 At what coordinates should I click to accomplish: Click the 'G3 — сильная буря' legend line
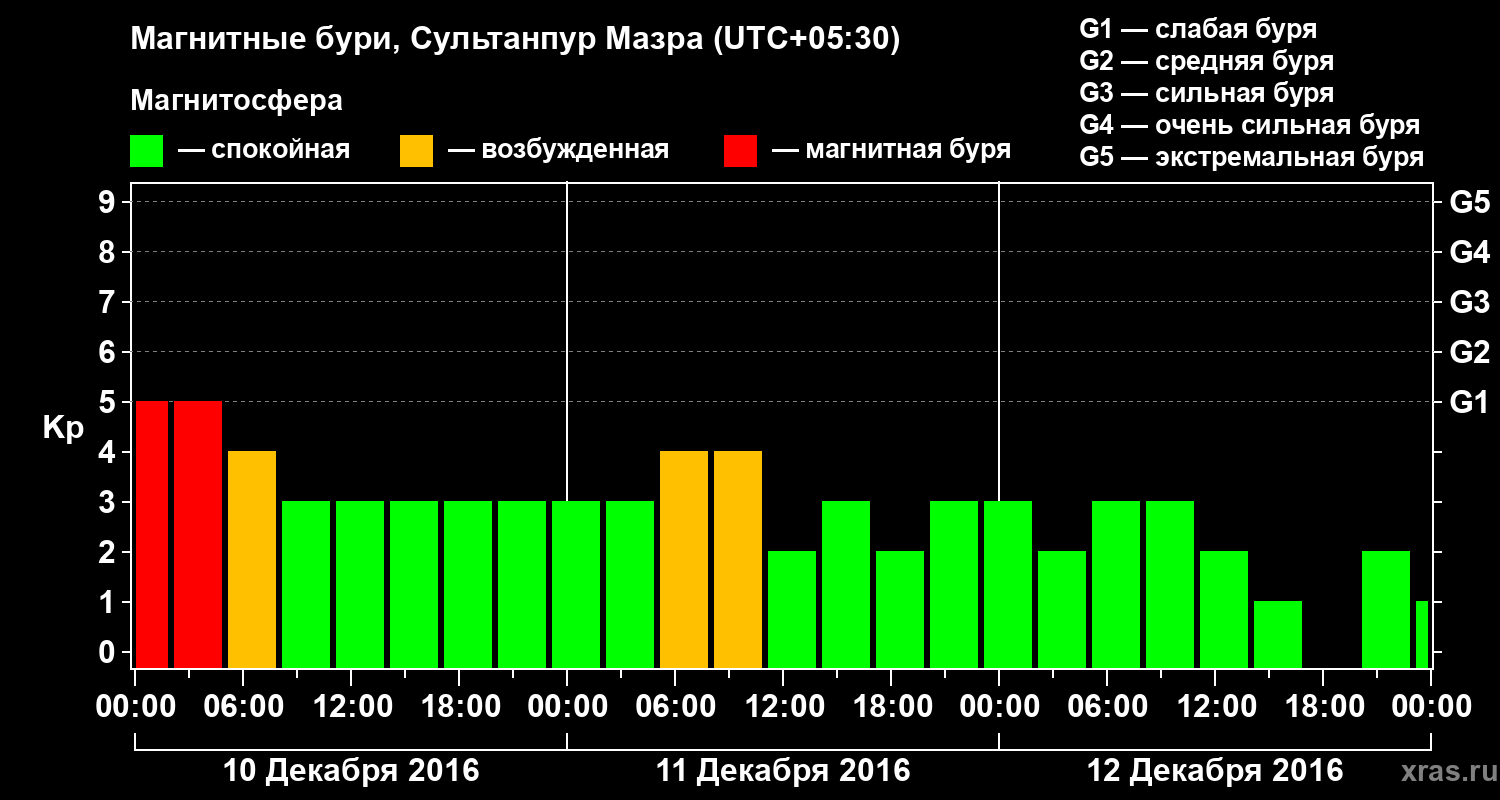[x=1206, y=93]
